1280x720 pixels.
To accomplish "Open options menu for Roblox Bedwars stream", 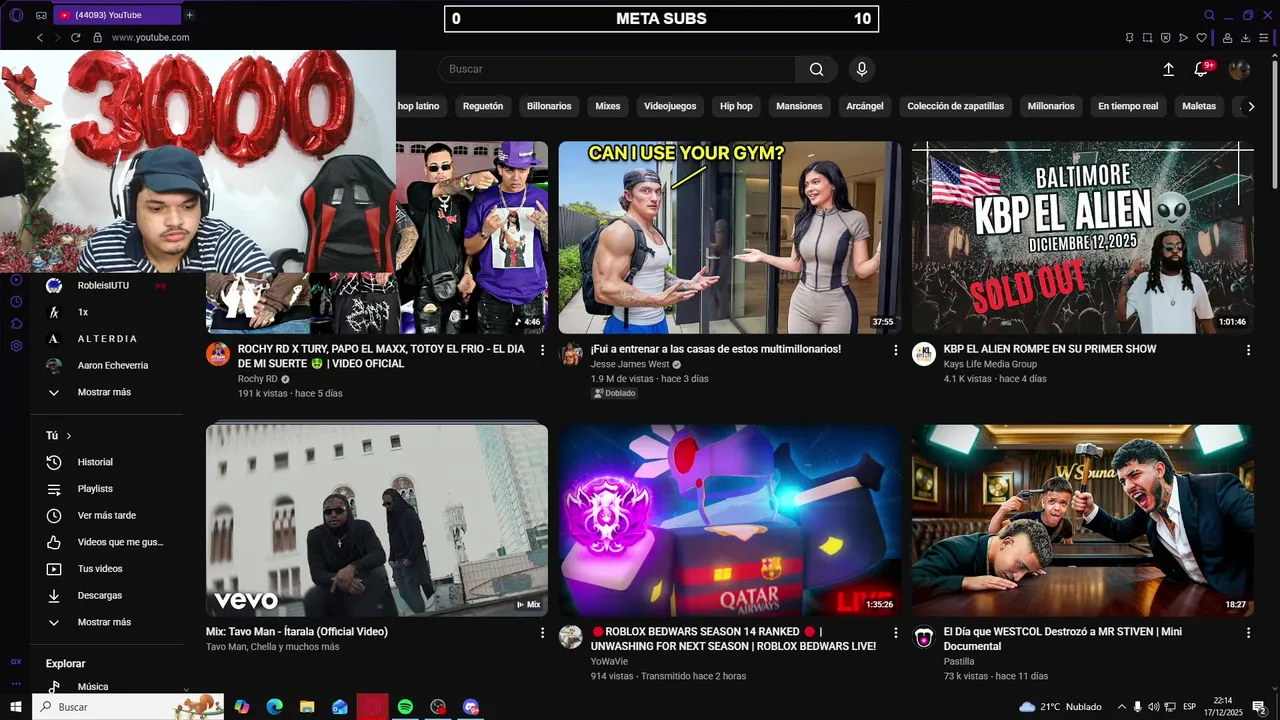I will pos(896,633).
